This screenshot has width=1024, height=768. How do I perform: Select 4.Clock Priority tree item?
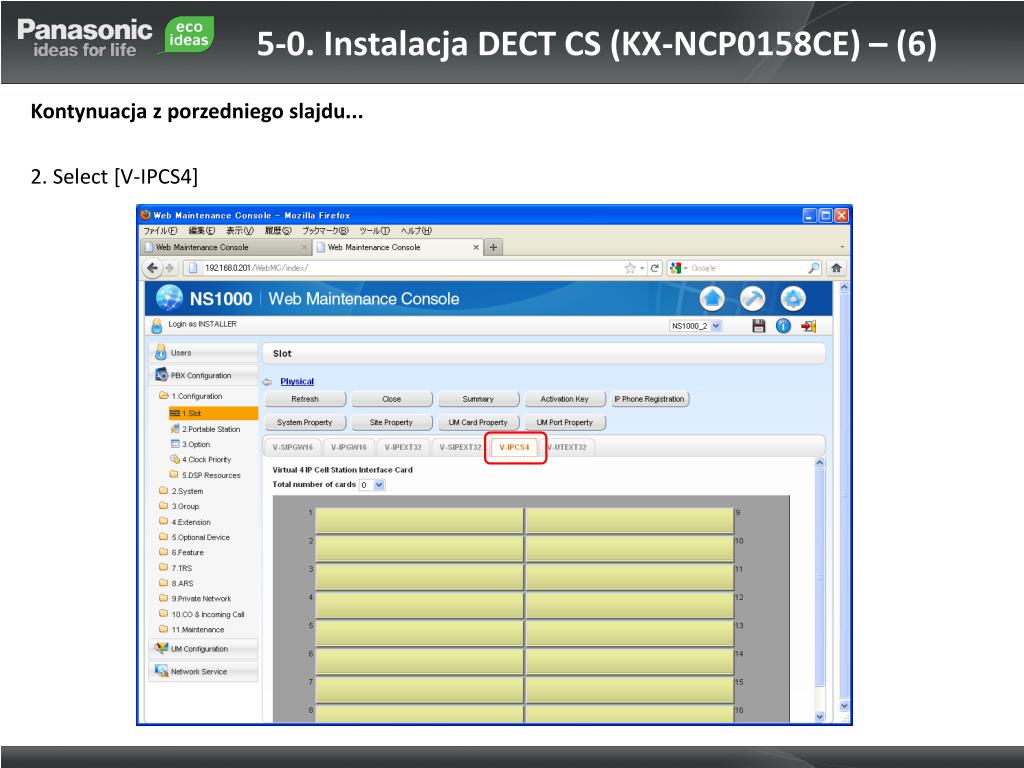[x=200, y=460]
